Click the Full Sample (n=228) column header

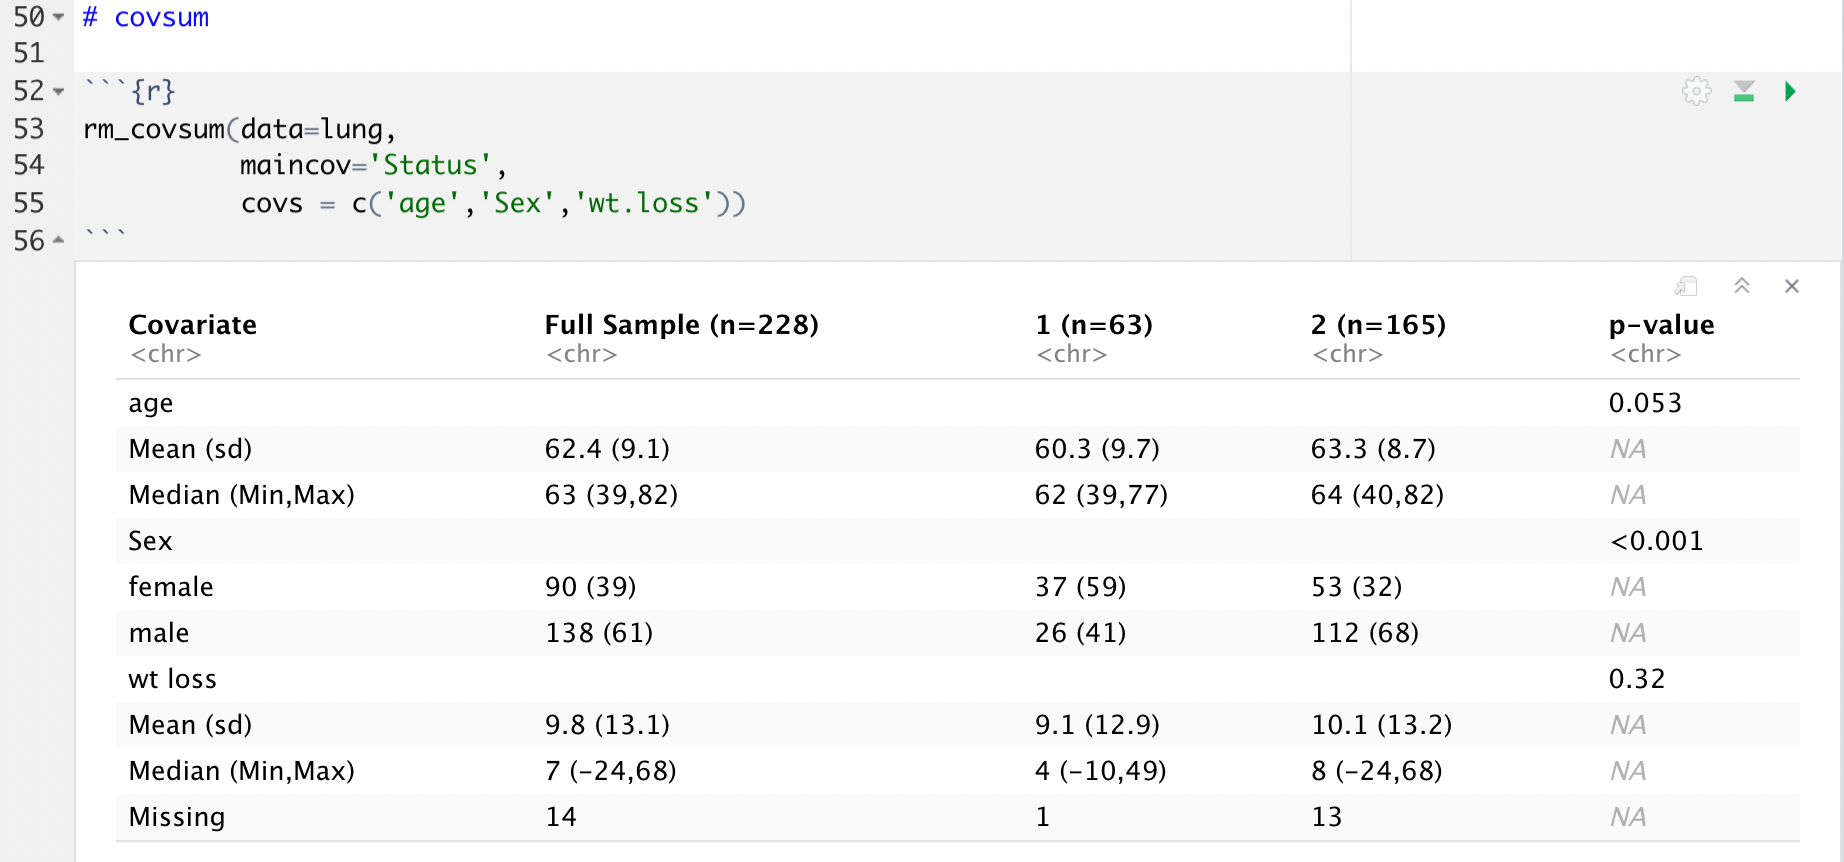pyautogui.click(x=681, y=325)
